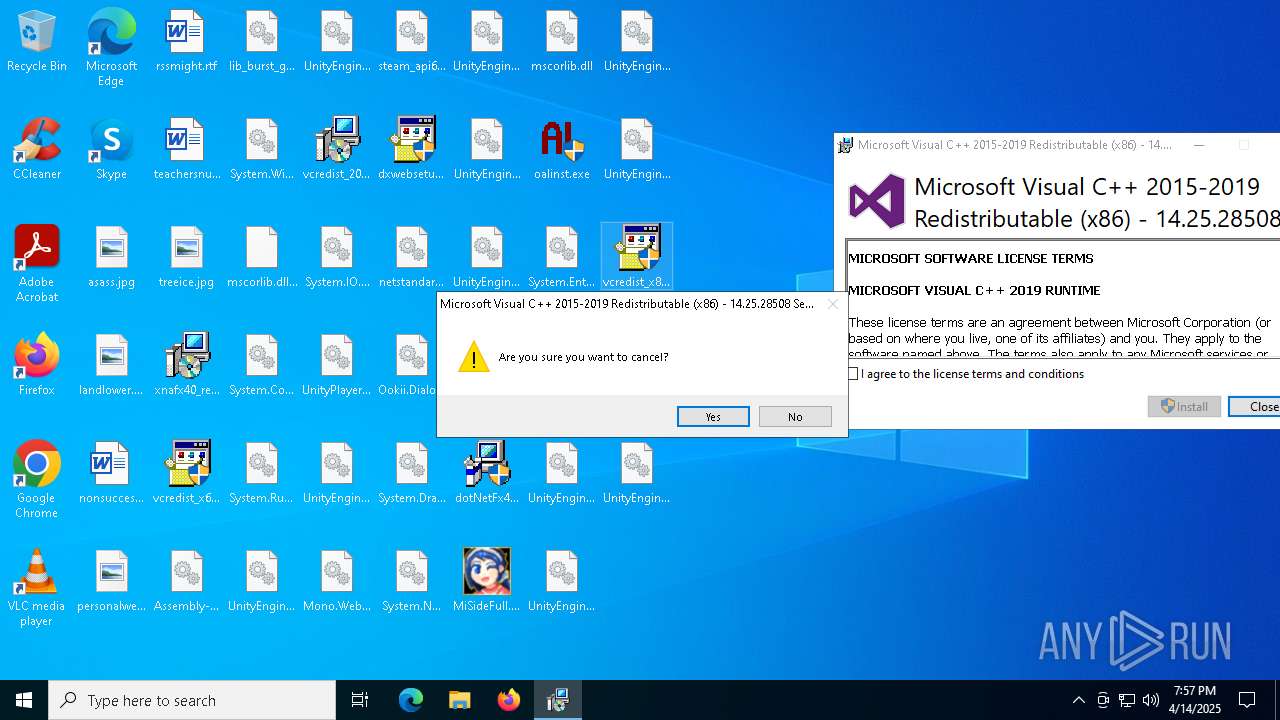Image resolution: width=1280 pixels, height=720 pixels.
Task: Open Firefox from the taskbar
Action: 508,700
